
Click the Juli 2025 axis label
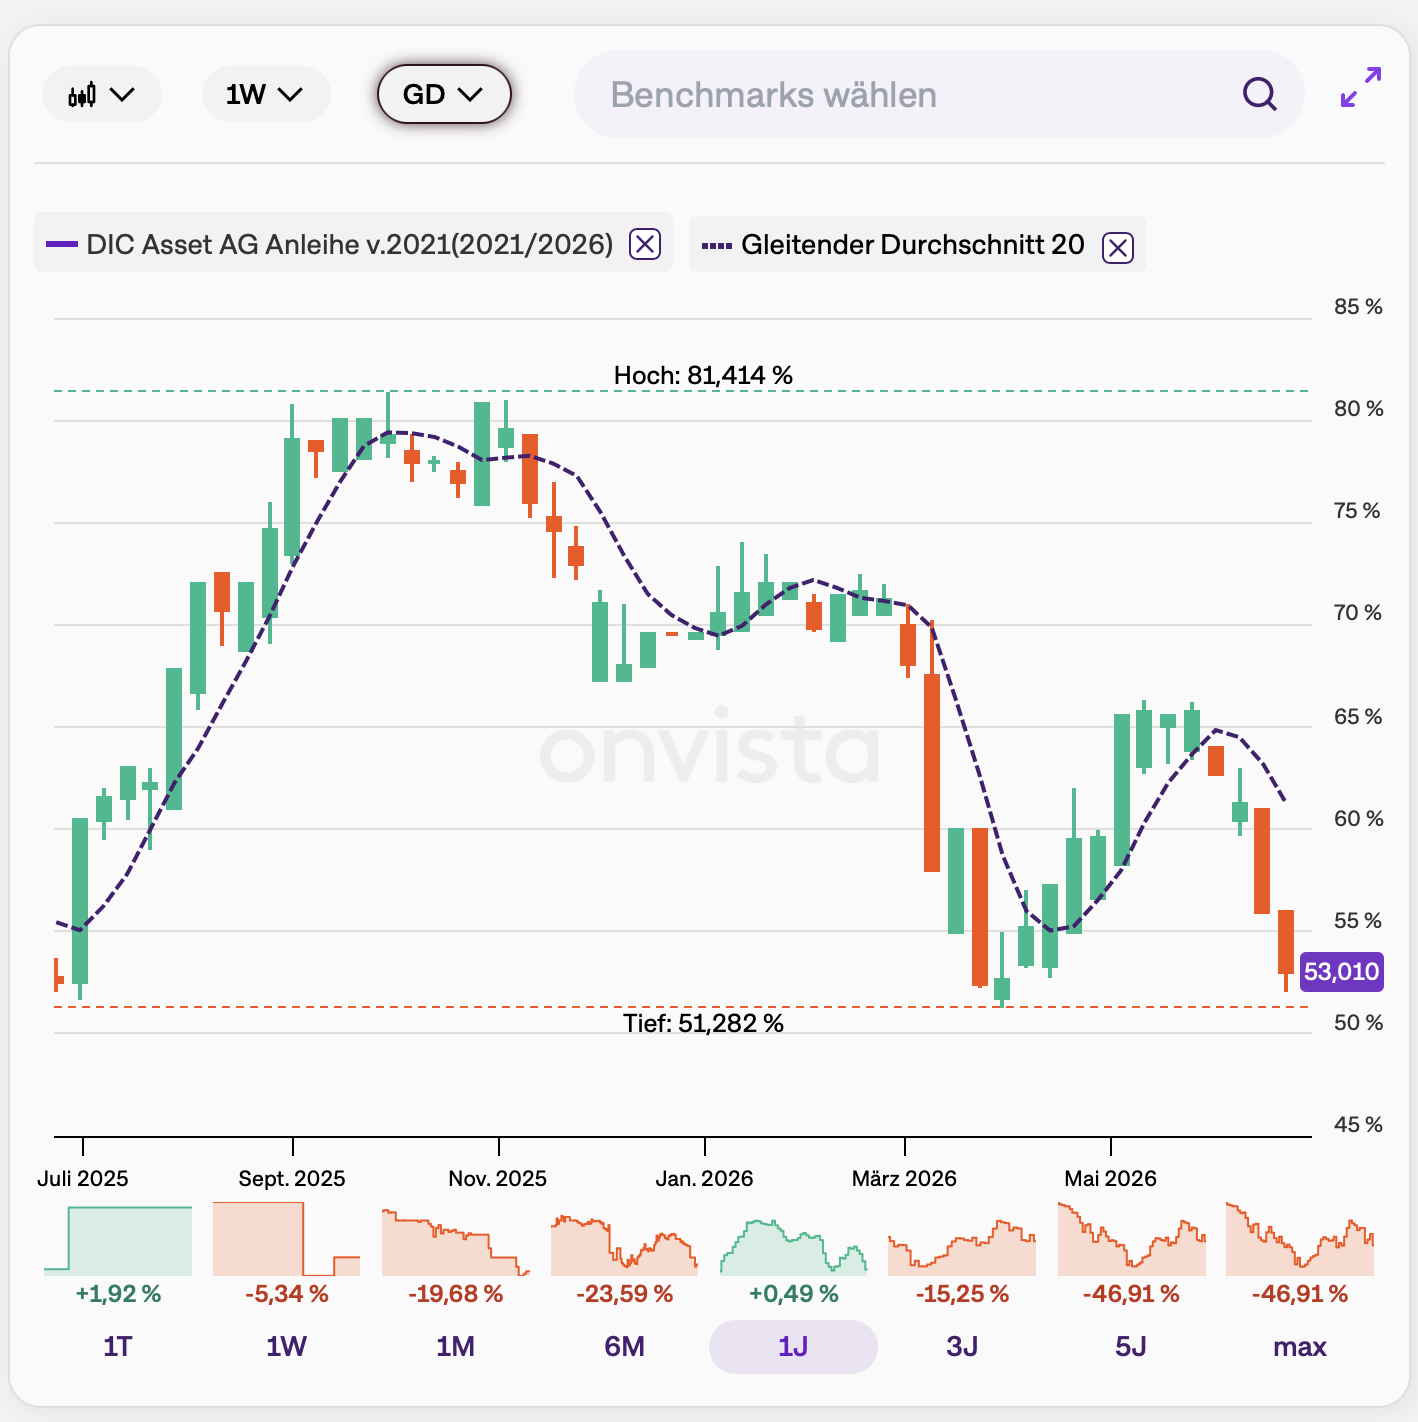[x=83, y=1178]
